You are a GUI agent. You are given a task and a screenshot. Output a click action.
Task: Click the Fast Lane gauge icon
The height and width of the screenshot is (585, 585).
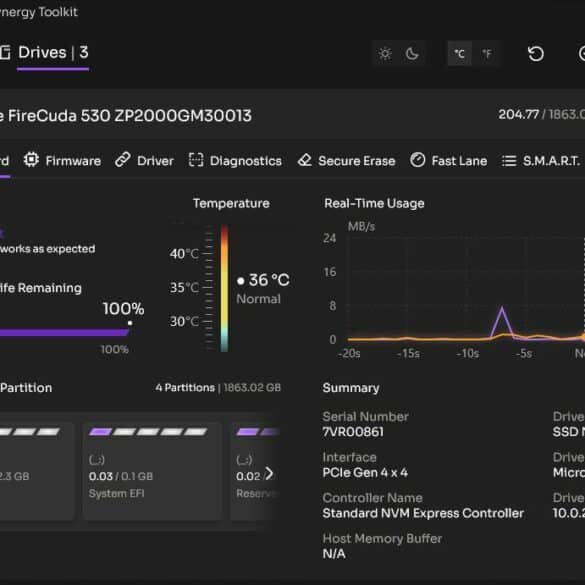417,160
